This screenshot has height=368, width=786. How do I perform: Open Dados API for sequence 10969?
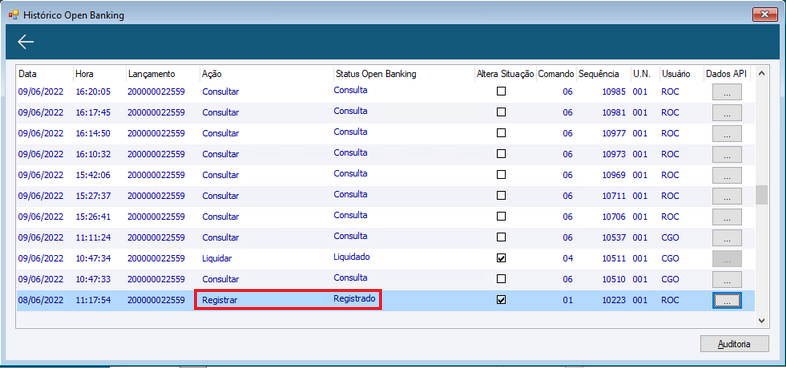click(x=727, y=175)
